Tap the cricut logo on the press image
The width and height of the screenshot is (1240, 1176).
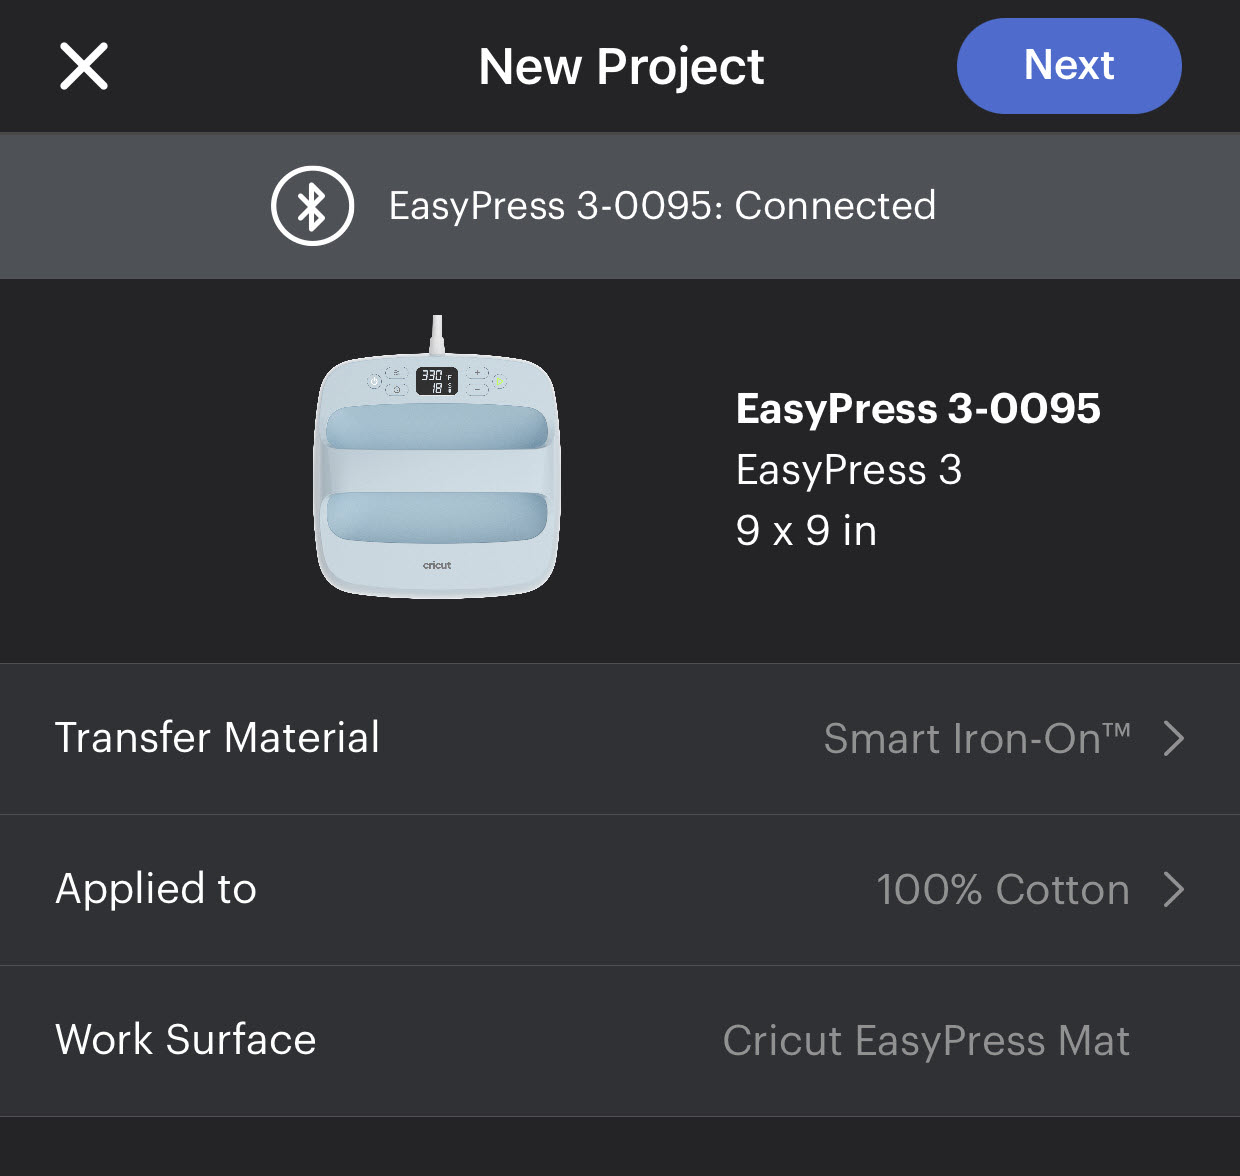(x=437, y=565)
